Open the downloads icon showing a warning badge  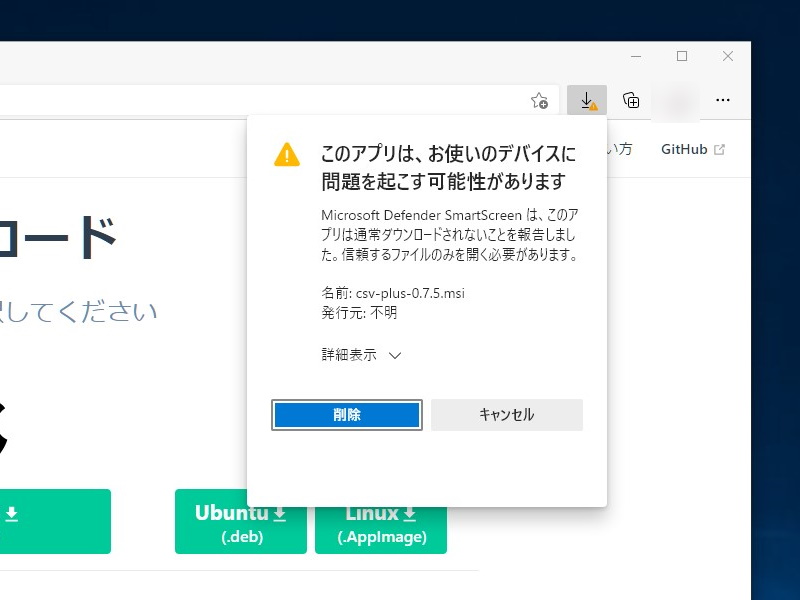click(587, 99)
